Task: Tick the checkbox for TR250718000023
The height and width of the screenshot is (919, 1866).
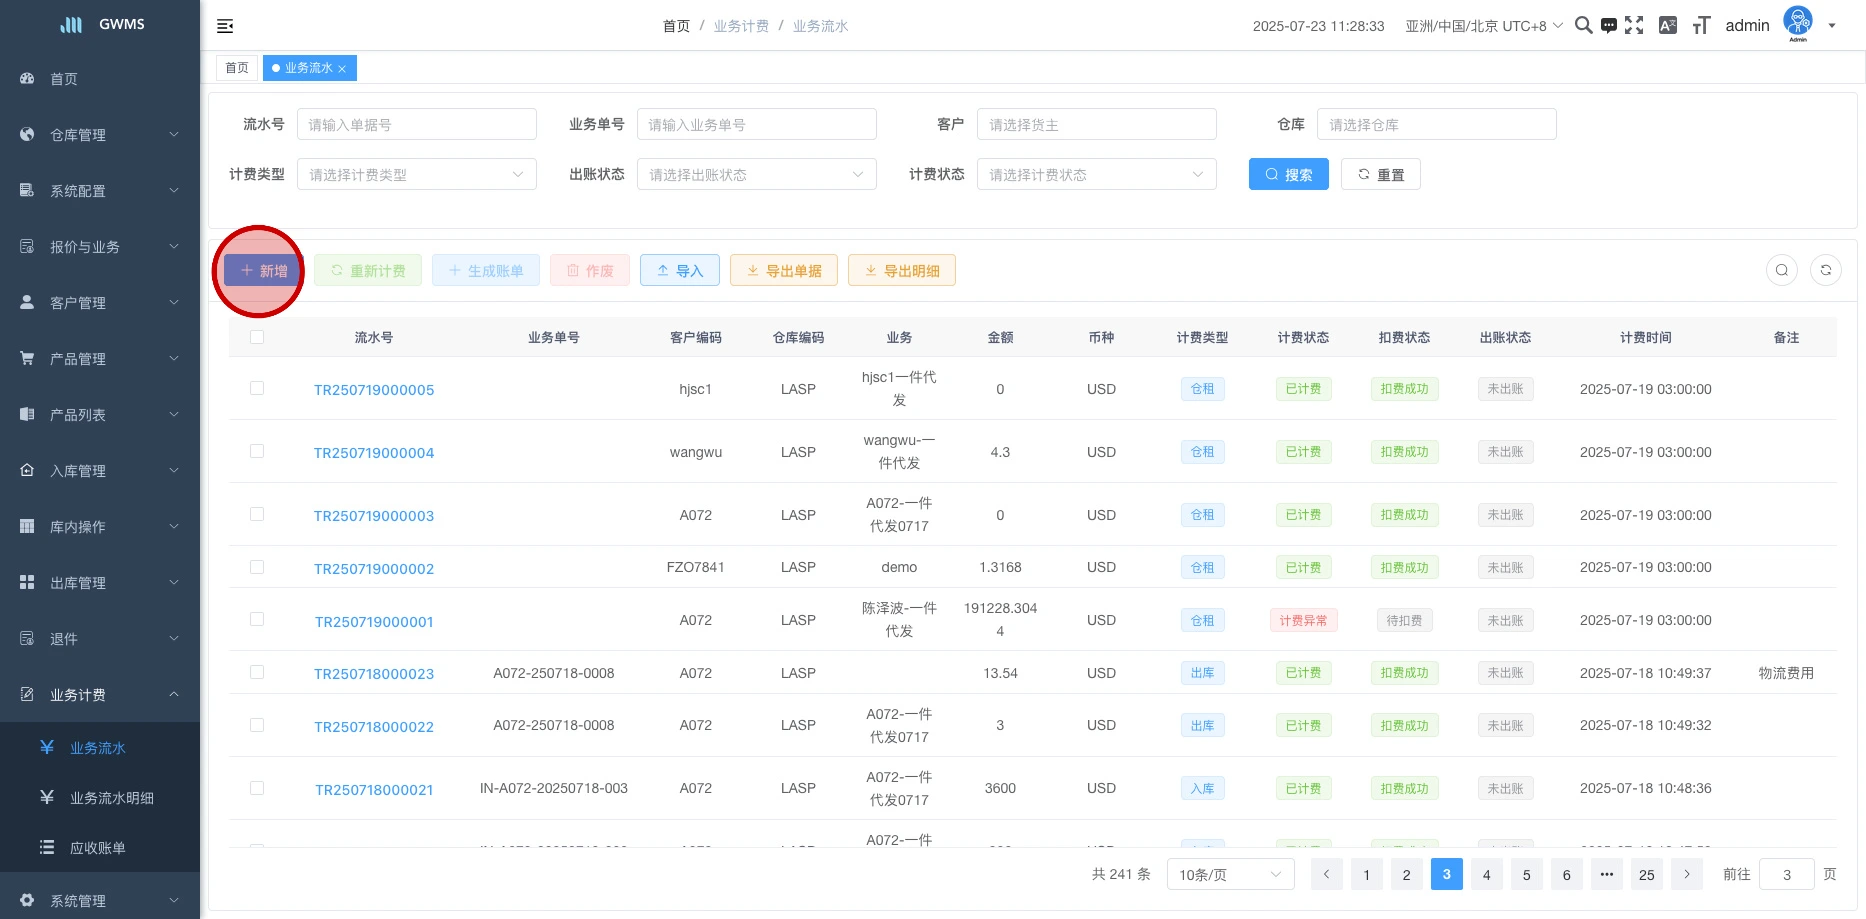Action: click(257, 672)
